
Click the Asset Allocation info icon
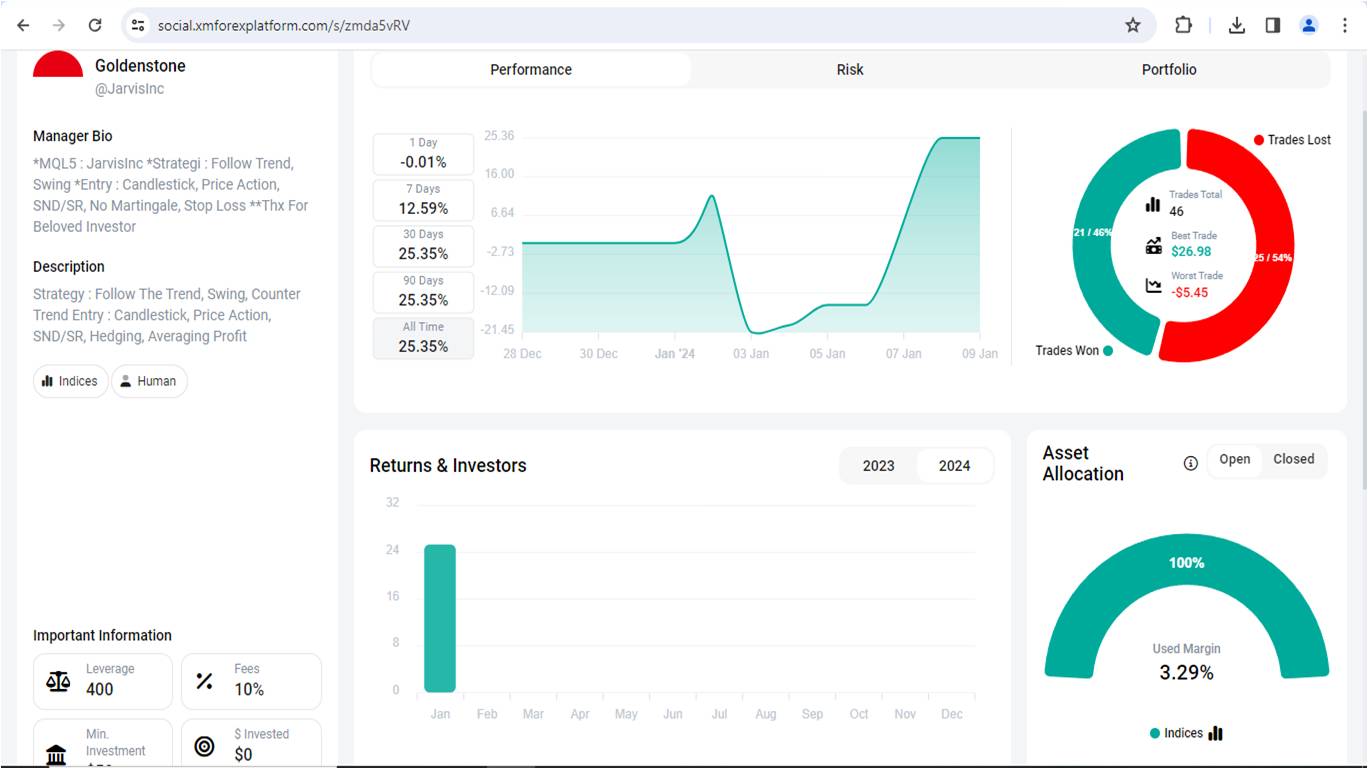click(1190, 463)
